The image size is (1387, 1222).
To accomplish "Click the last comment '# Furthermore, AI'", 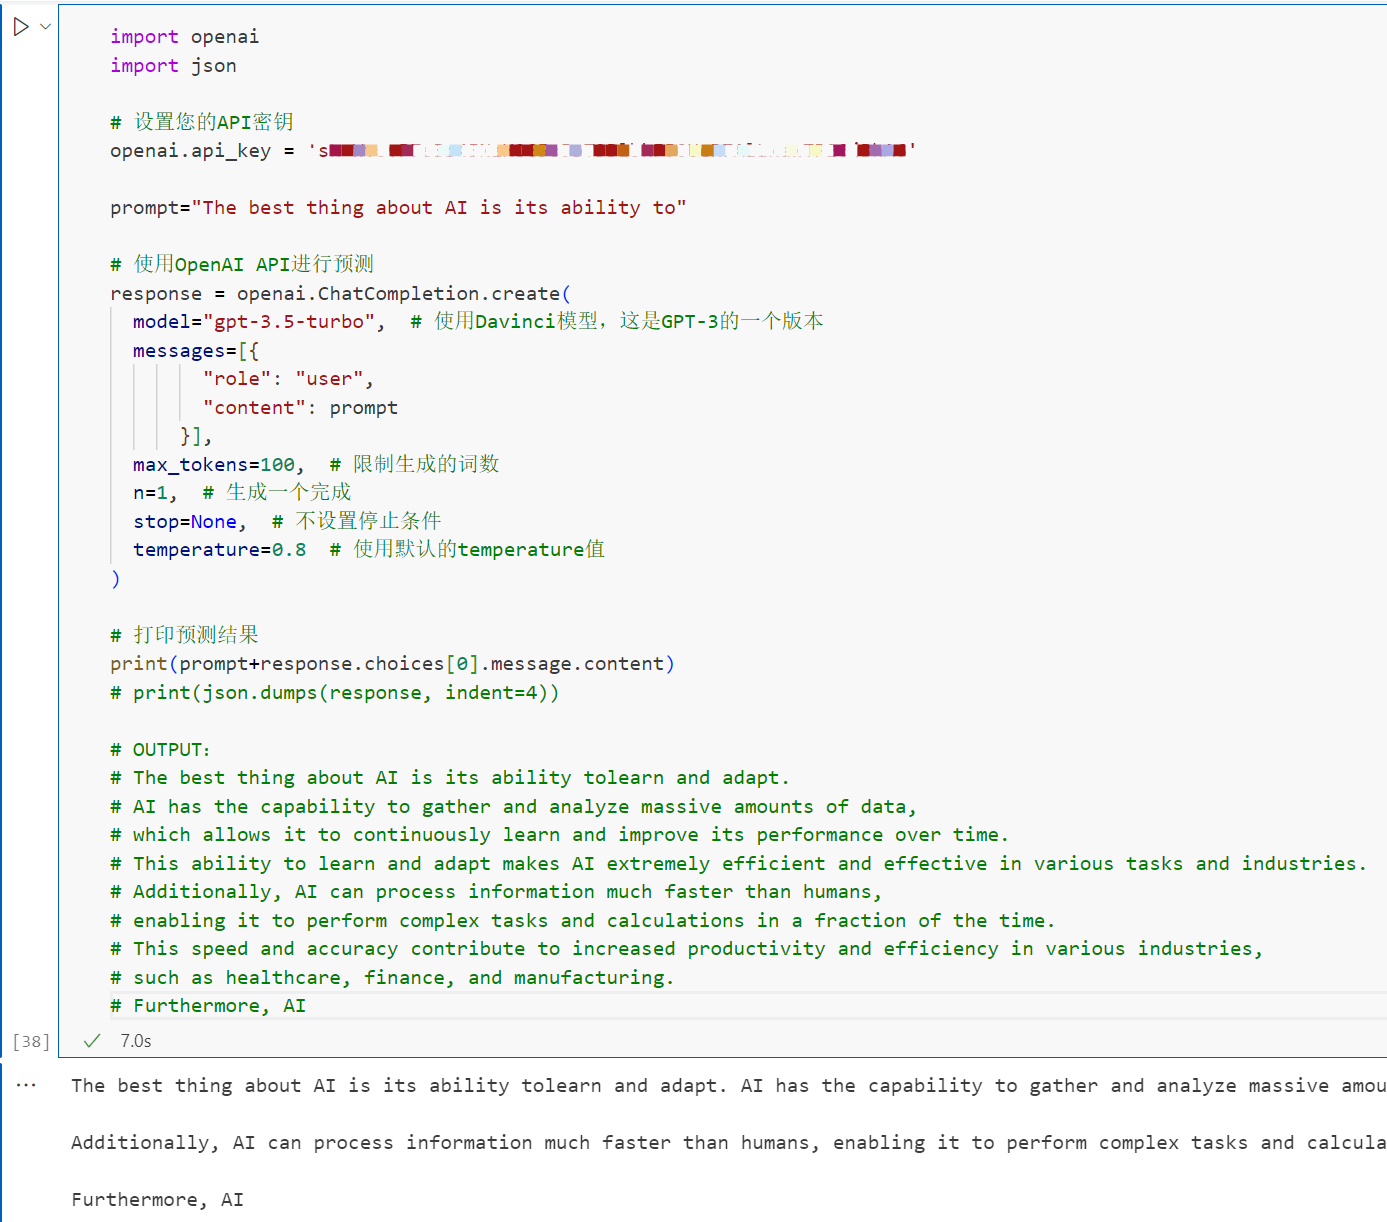I will click(208, 1006).
